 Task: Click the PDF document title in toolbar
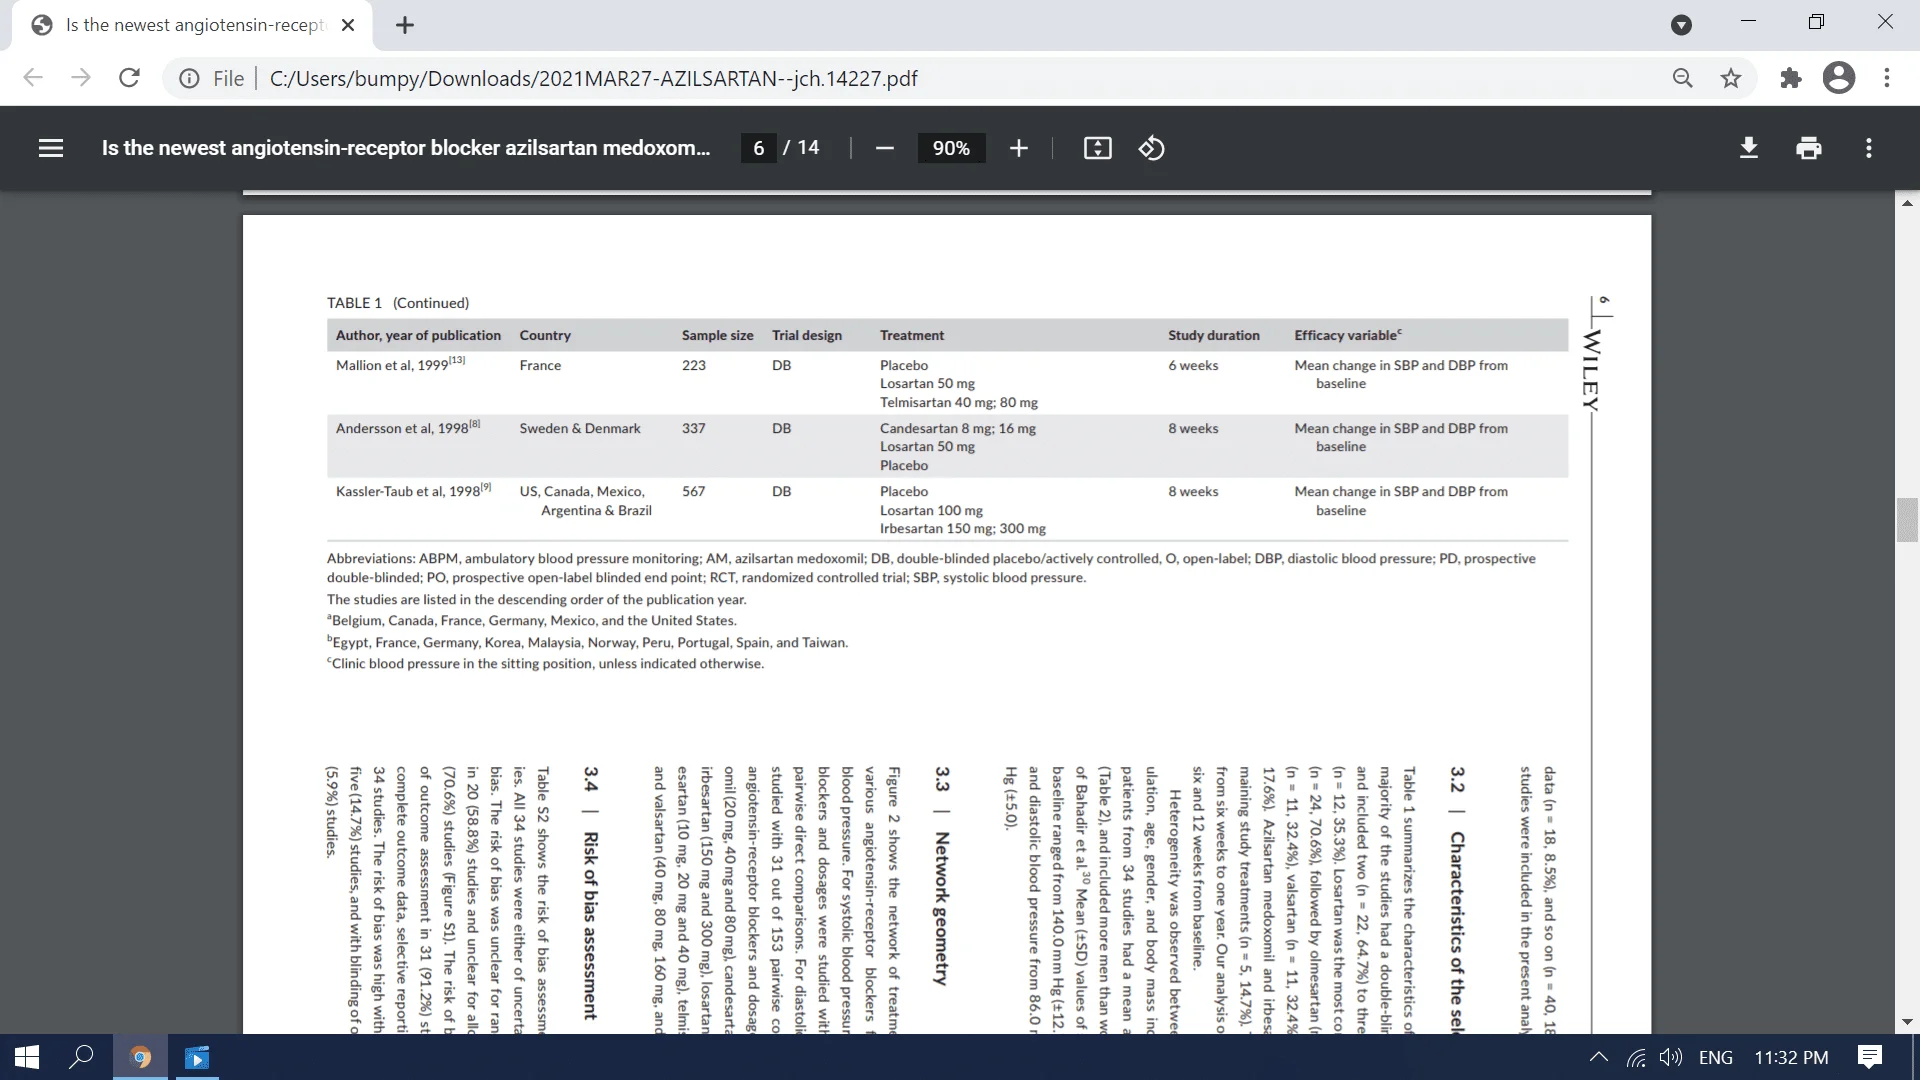[406, 148]
